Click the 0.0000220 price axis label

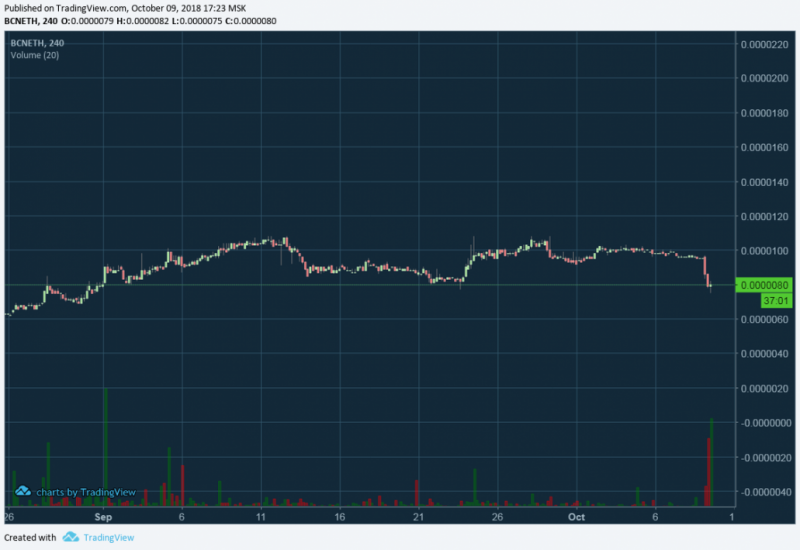coord(764,44)
